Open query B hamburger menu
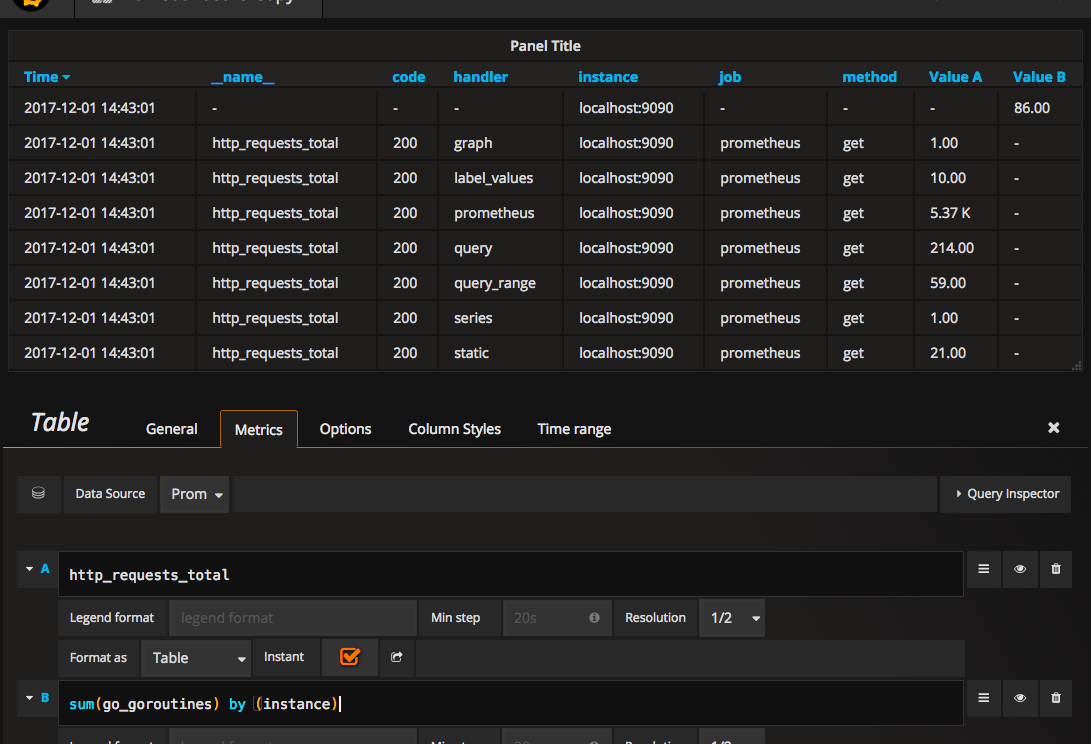This screenshot has height=744, width=1091. 984,698
